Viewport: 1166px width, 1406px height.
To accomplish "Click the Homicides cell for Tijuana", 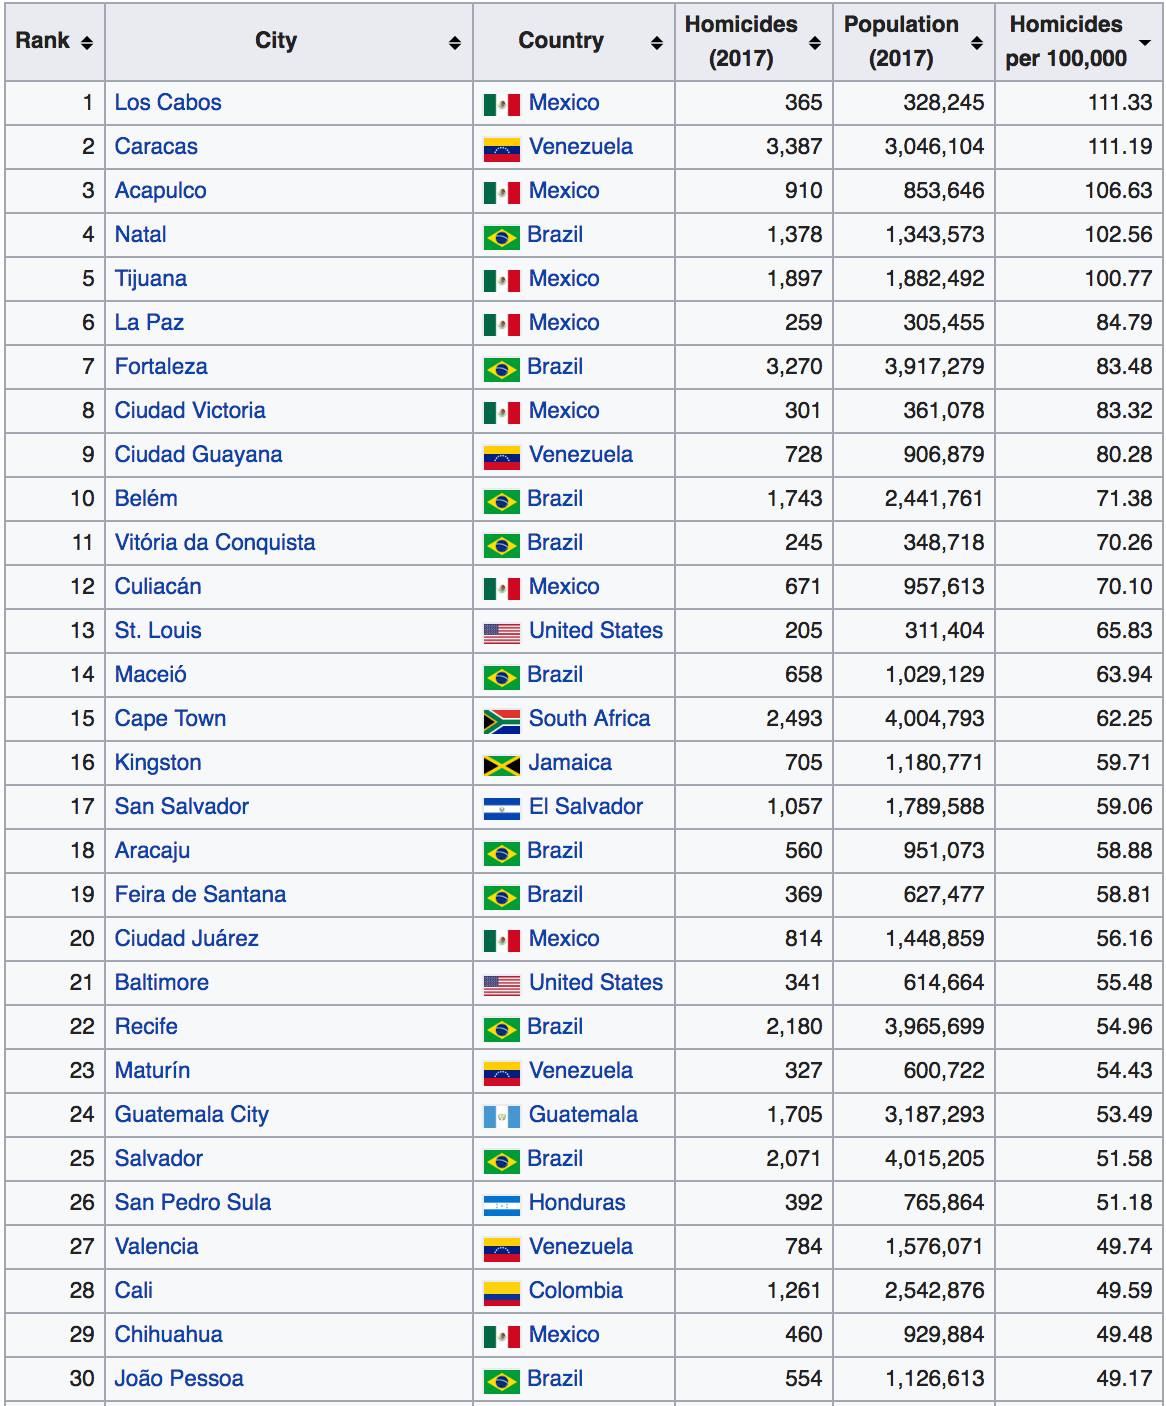I will point(794,278).
